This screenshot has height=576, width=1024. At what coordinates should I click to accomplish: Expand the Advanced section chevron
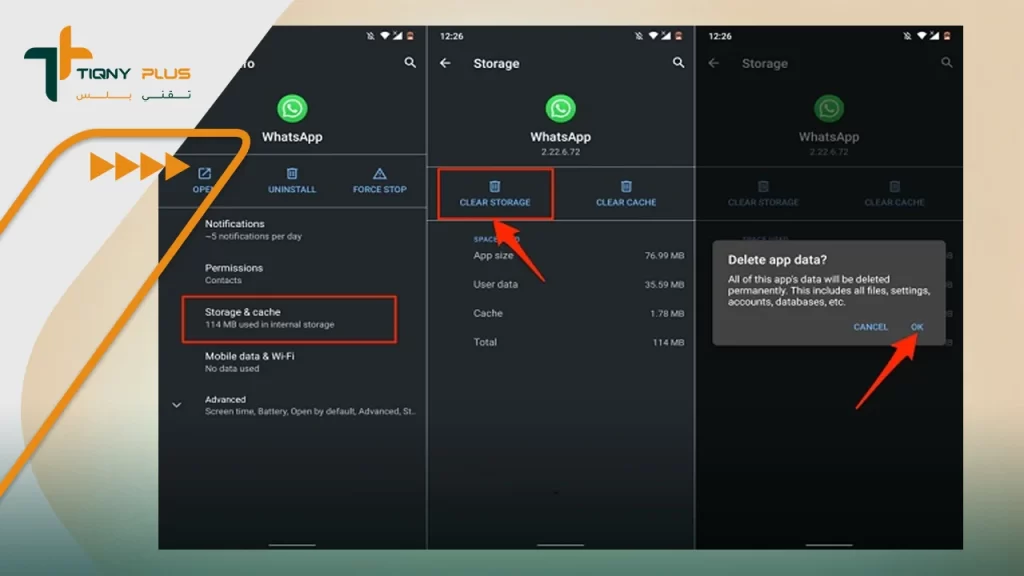pyautogui.click(x=176, y=405)
